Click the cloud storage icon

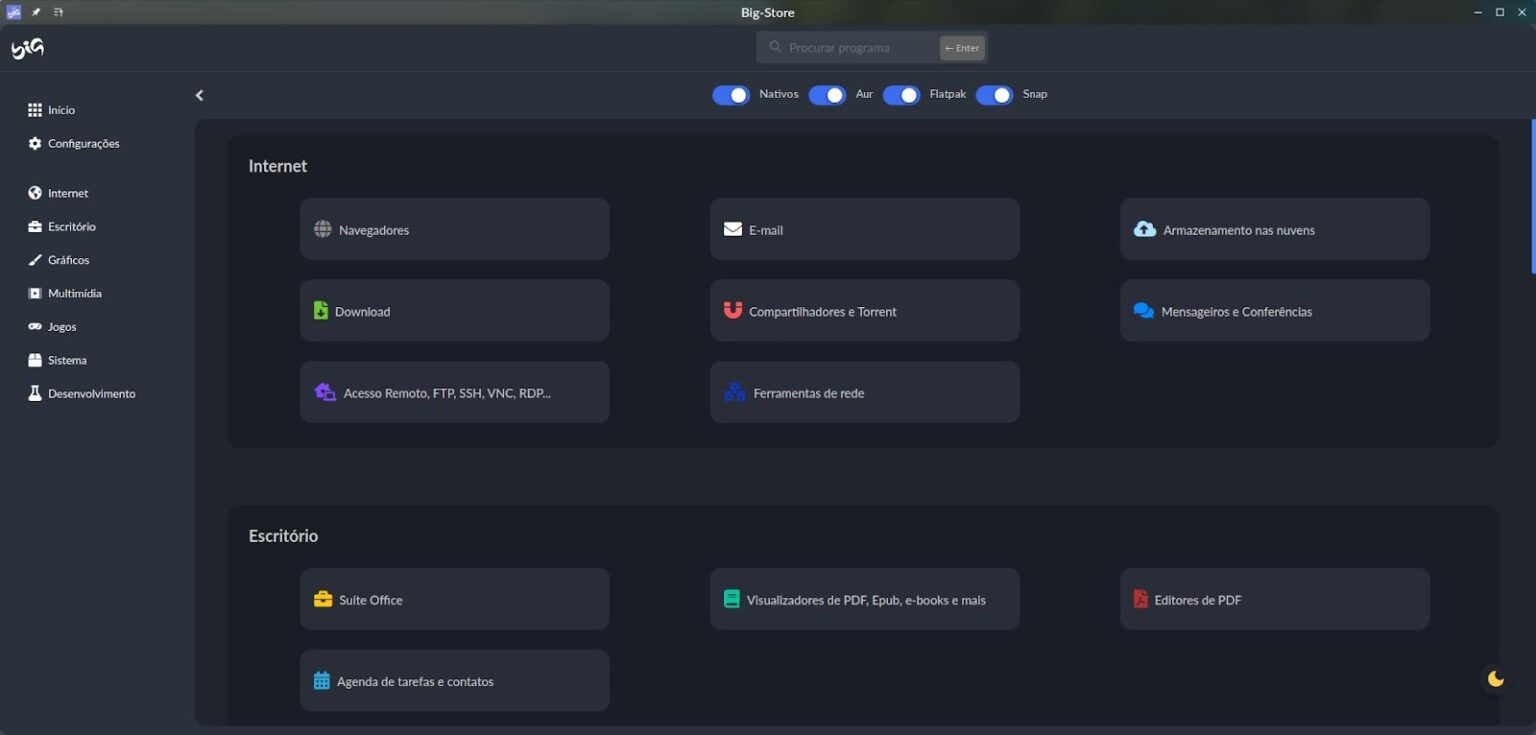(1144, 229)
